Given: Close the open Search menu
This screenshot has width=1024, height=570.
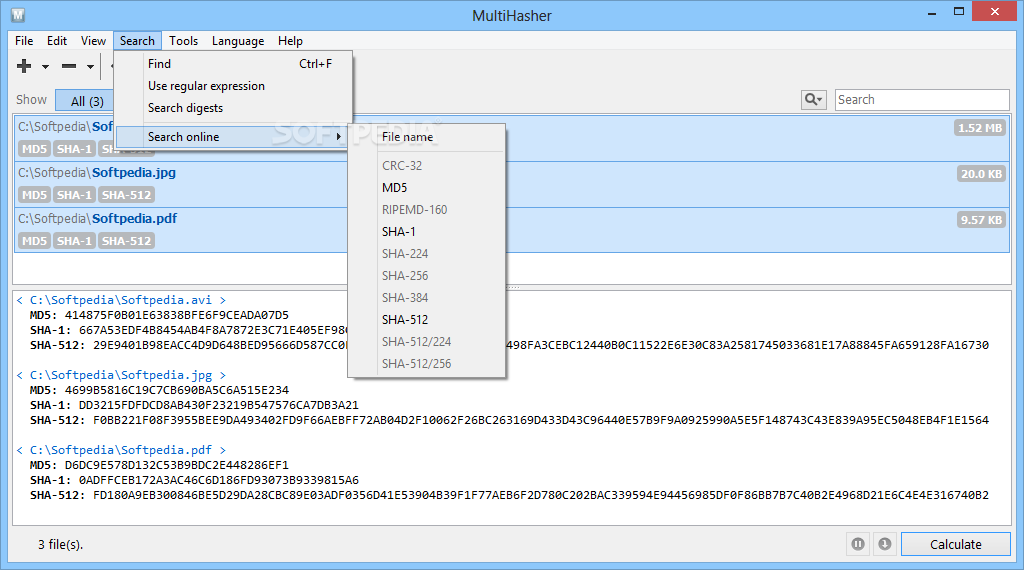Looking at the screenshot, I should [x=137, y=40].
